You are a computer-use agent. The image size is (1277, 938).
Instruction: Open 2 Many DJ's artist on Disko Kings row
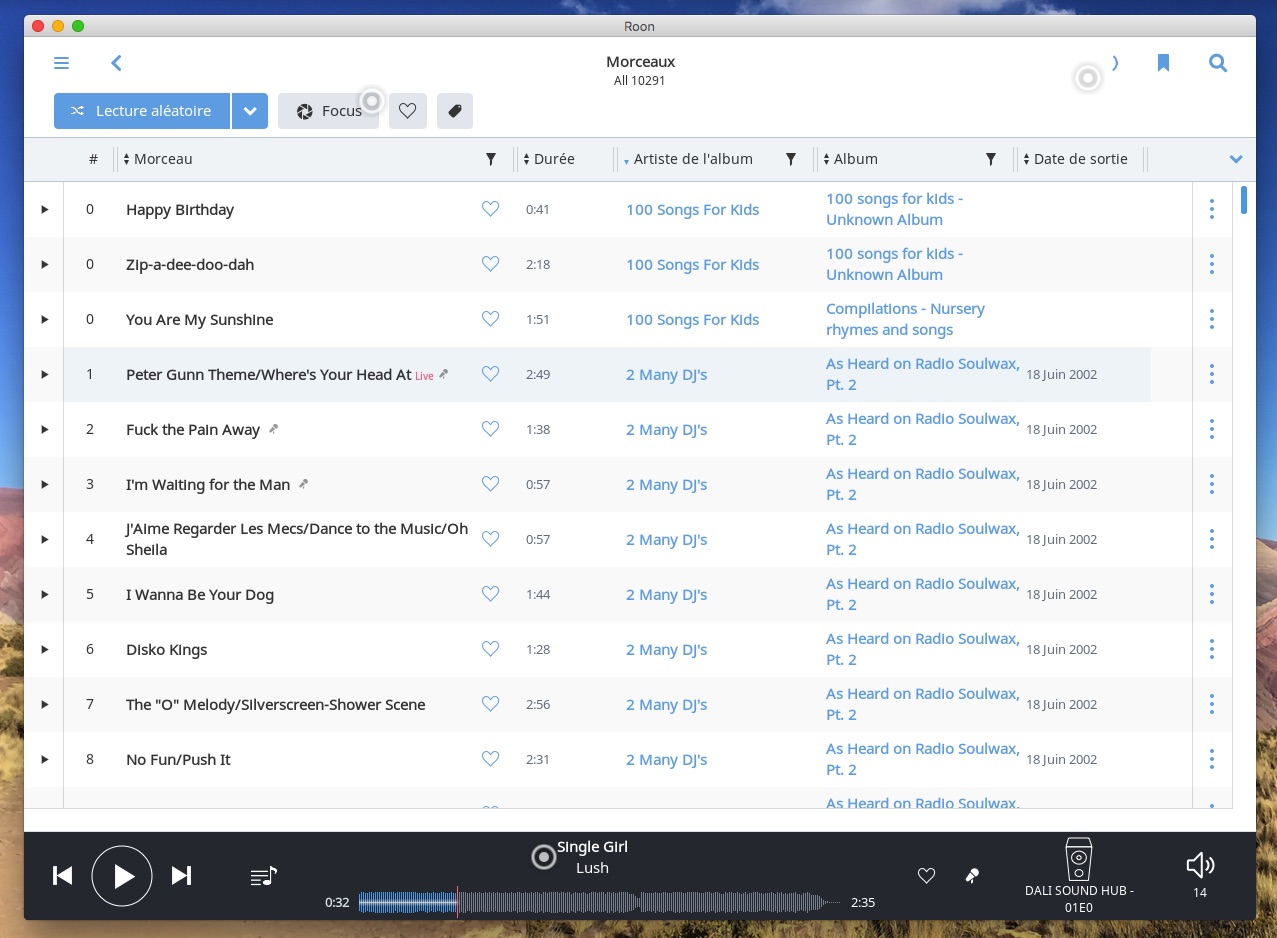click(666, 650)
